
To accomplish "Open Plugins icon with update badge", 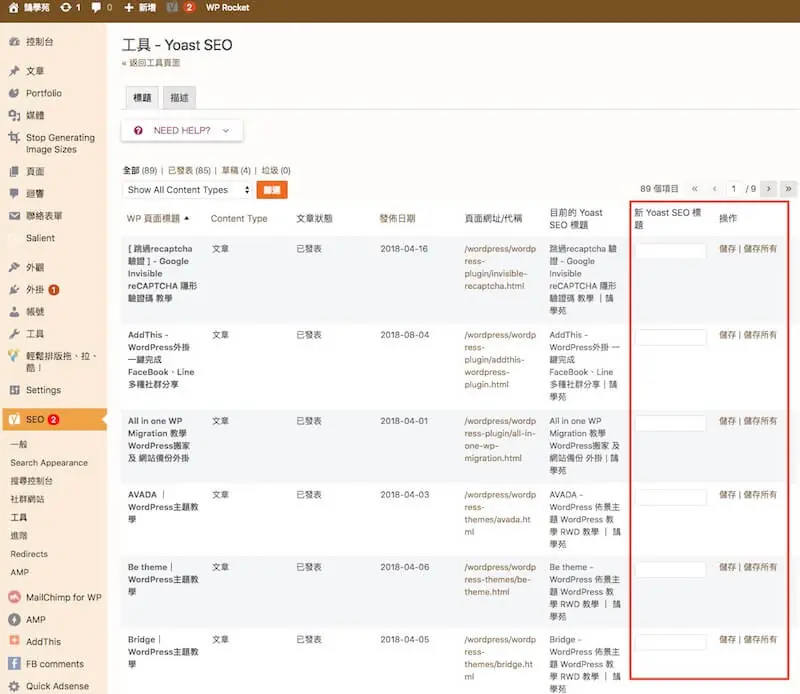I will point(14,290).
